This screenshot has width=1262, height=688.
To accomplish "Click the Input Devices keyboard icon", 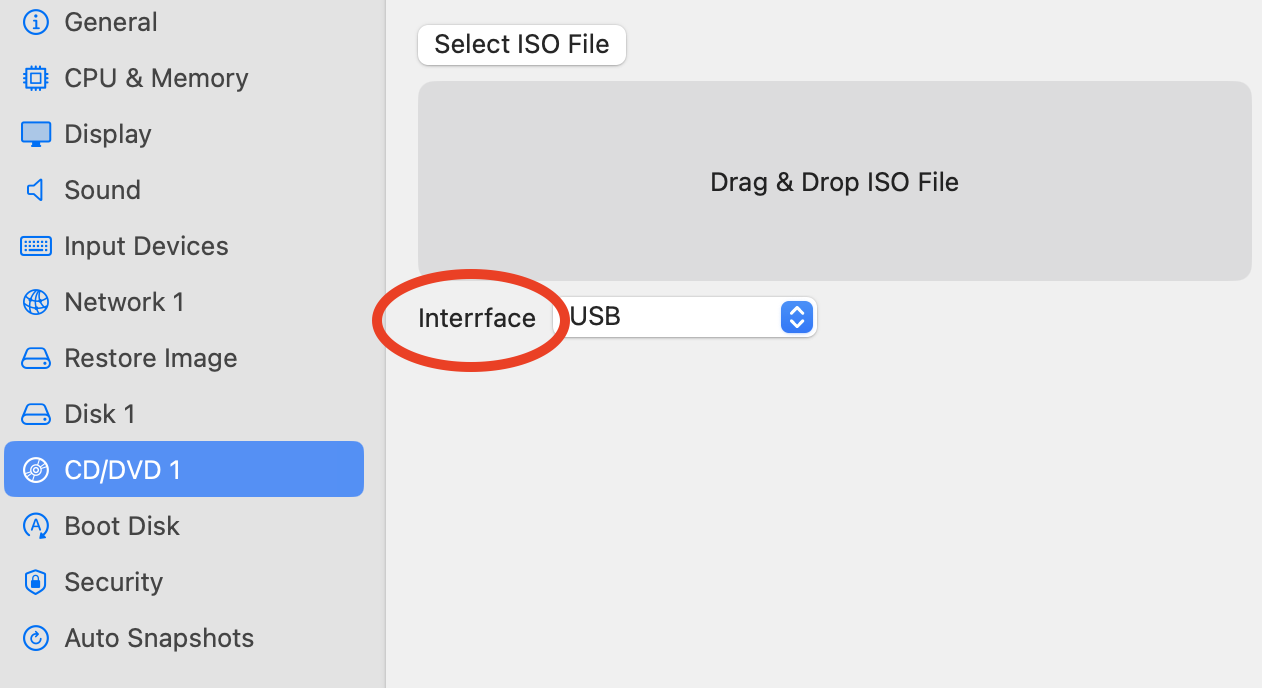I will [x=36, y=246].
